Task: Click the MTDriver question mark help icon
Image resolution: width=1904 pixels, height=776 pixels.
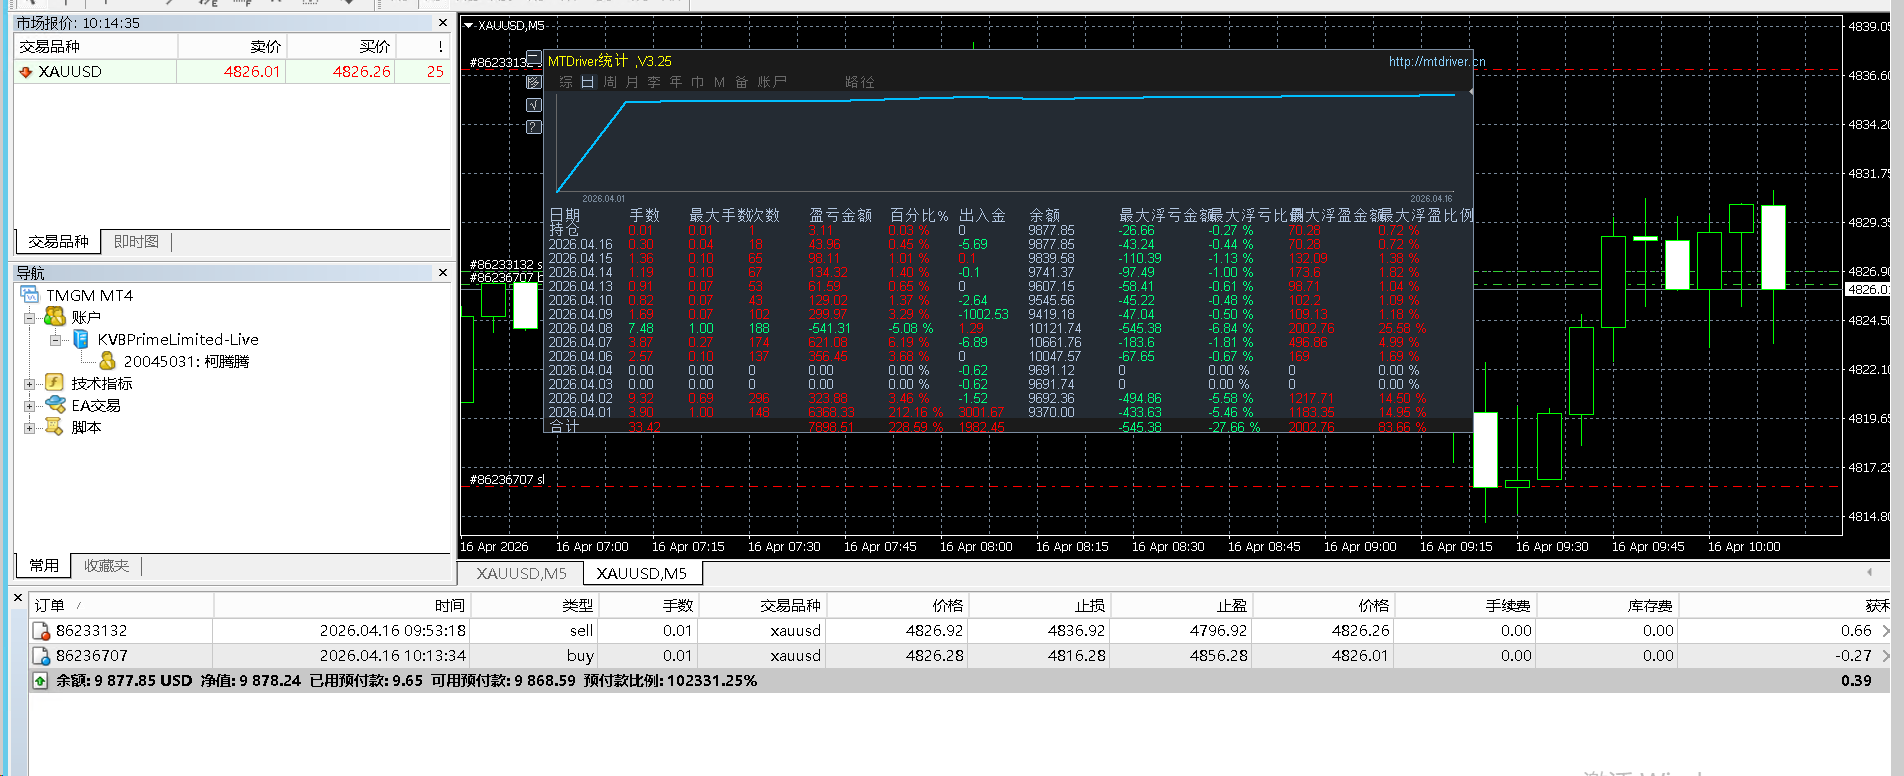Action: tap(534, 127)
